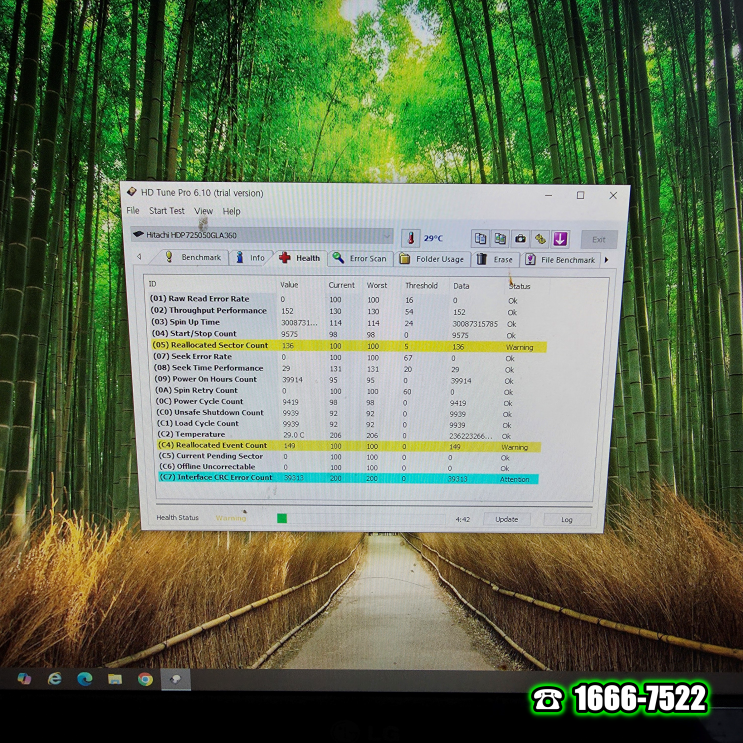This screenshot has height=743, width=743.
Task: Select the (C2) Temperature row
Action: pyautogui.click(x=348, y=435)
